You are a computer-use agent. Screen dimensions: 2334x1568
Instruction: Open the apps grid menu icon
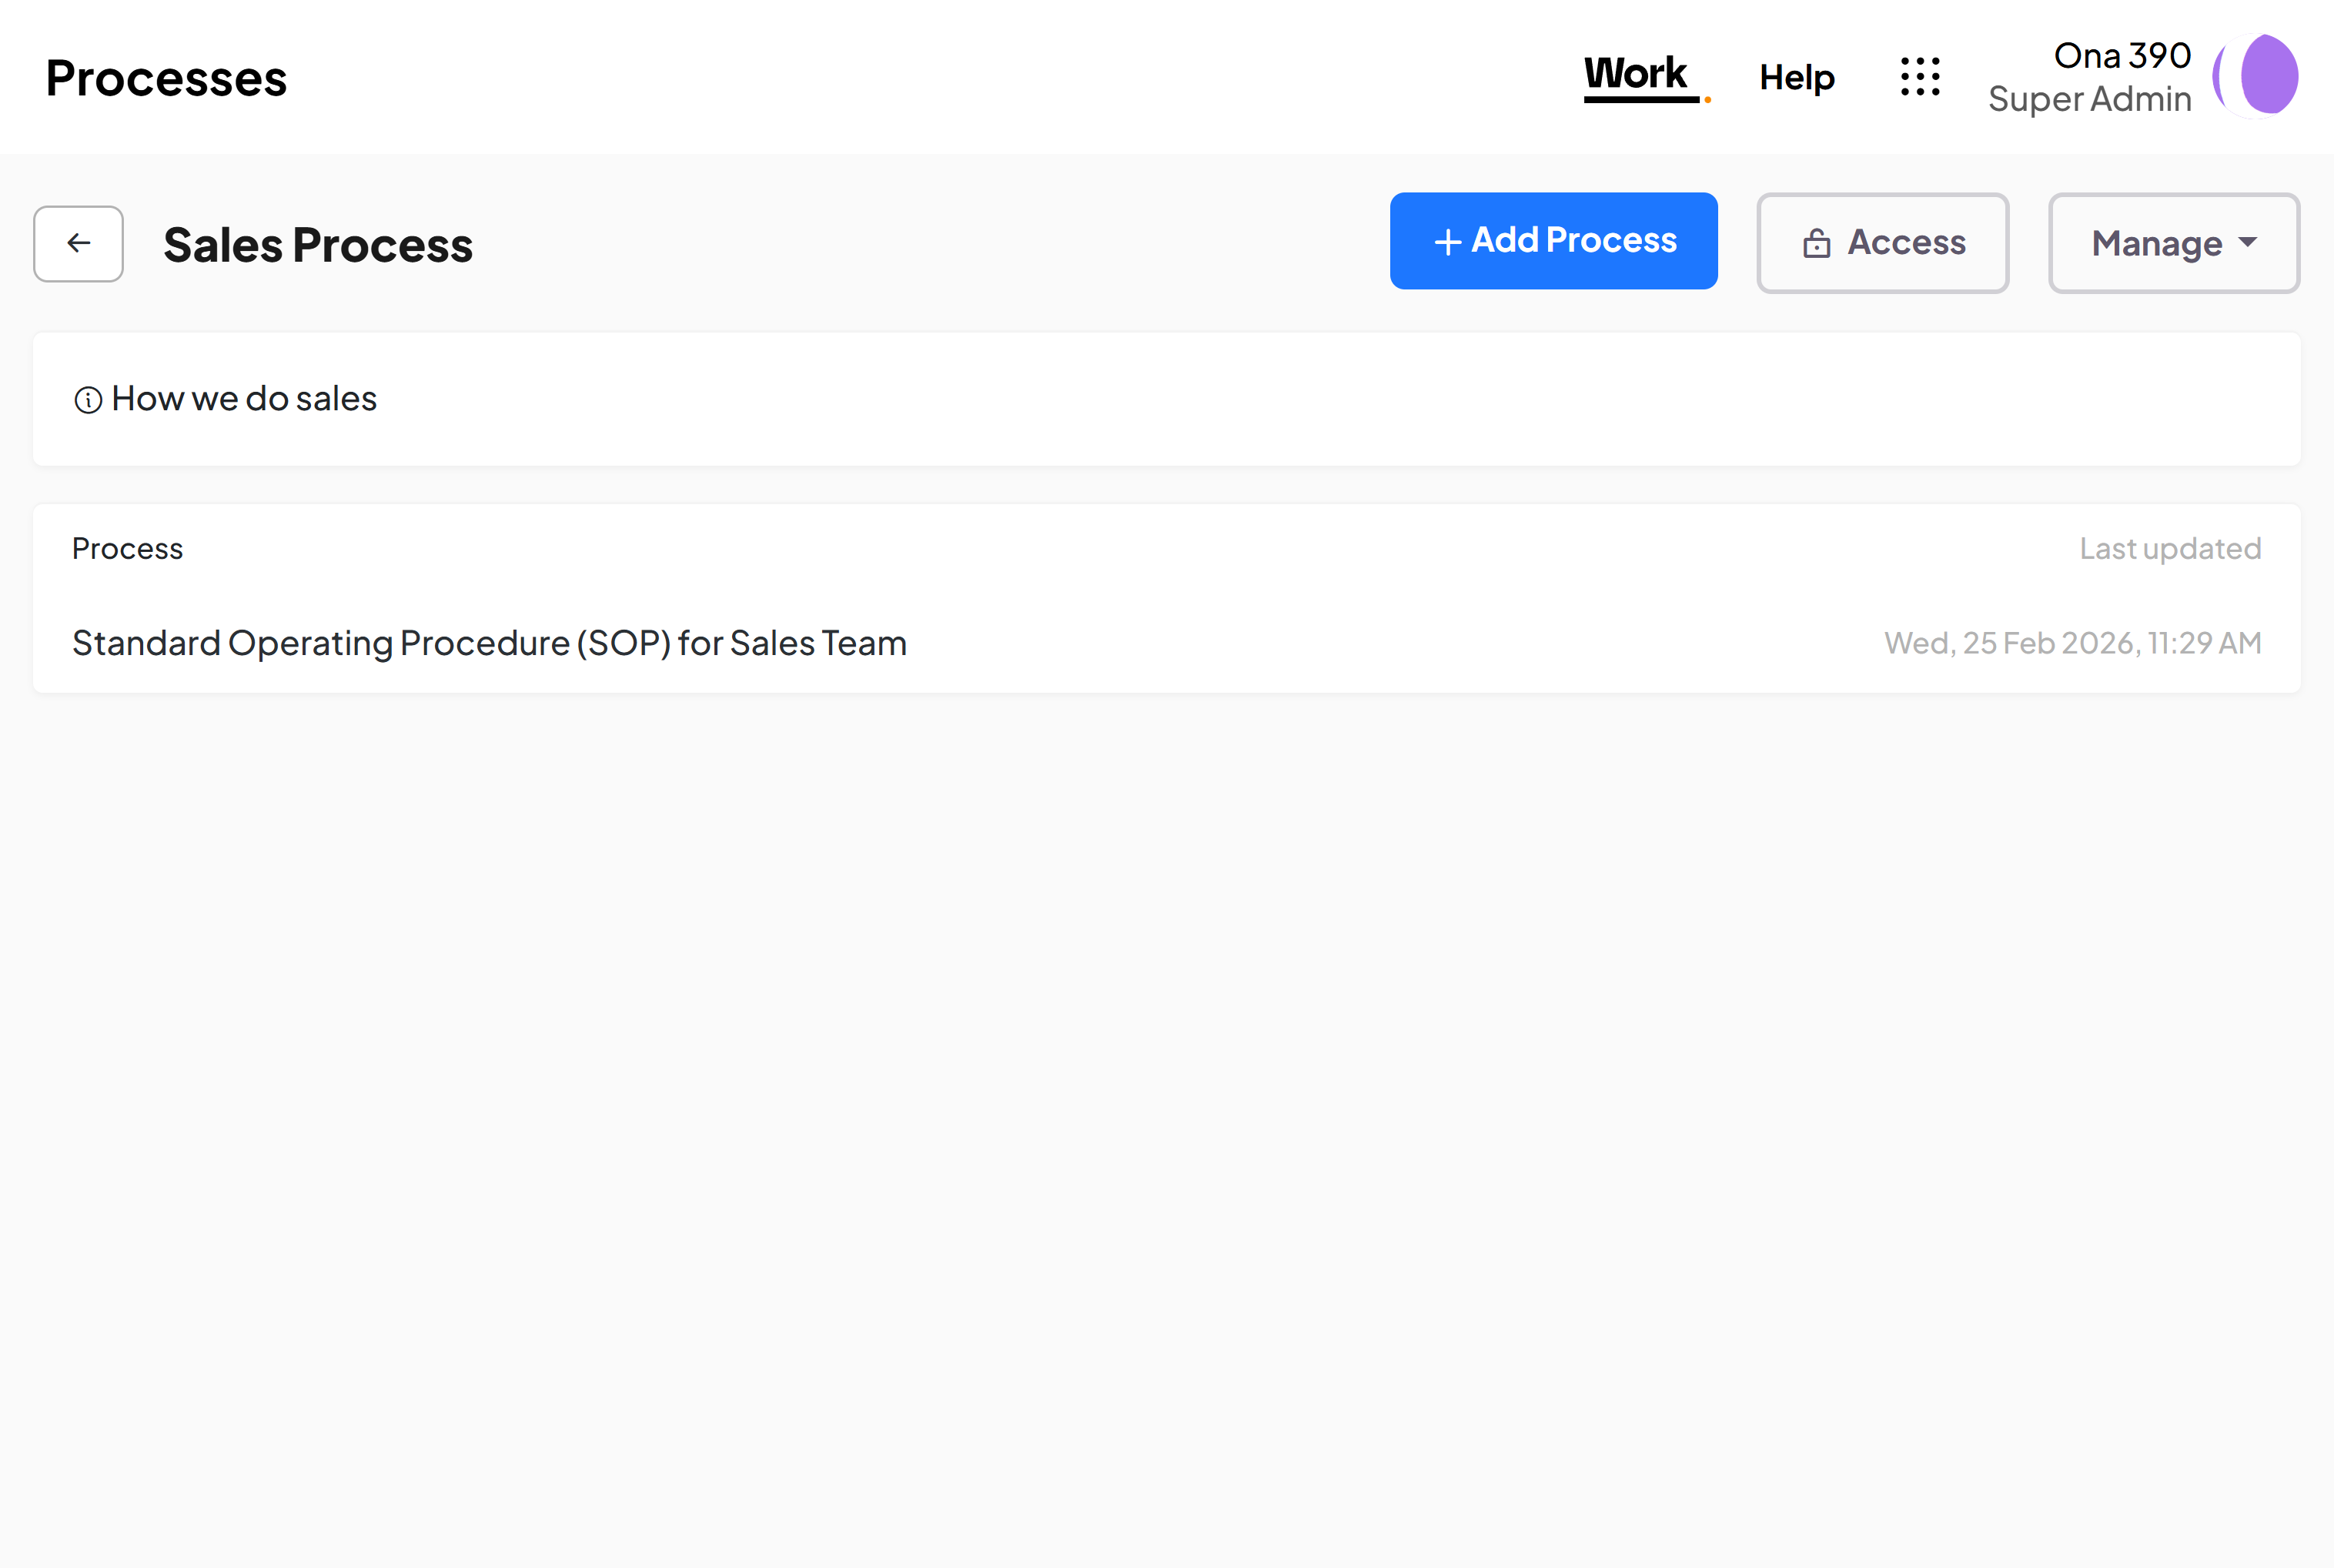pyautogui.click(x=1920, y=77)
